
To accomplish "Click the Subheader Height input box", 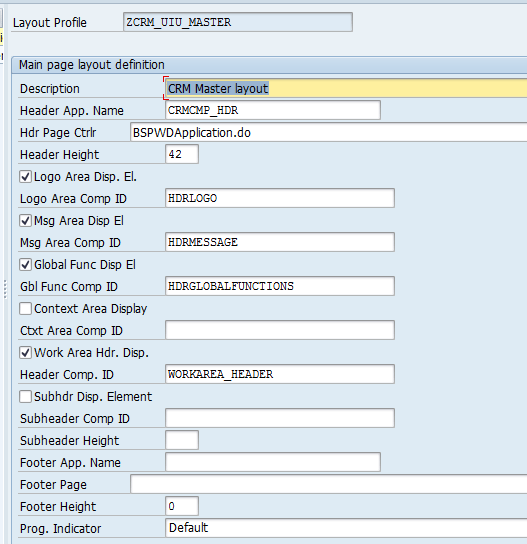I will (182, 440).
